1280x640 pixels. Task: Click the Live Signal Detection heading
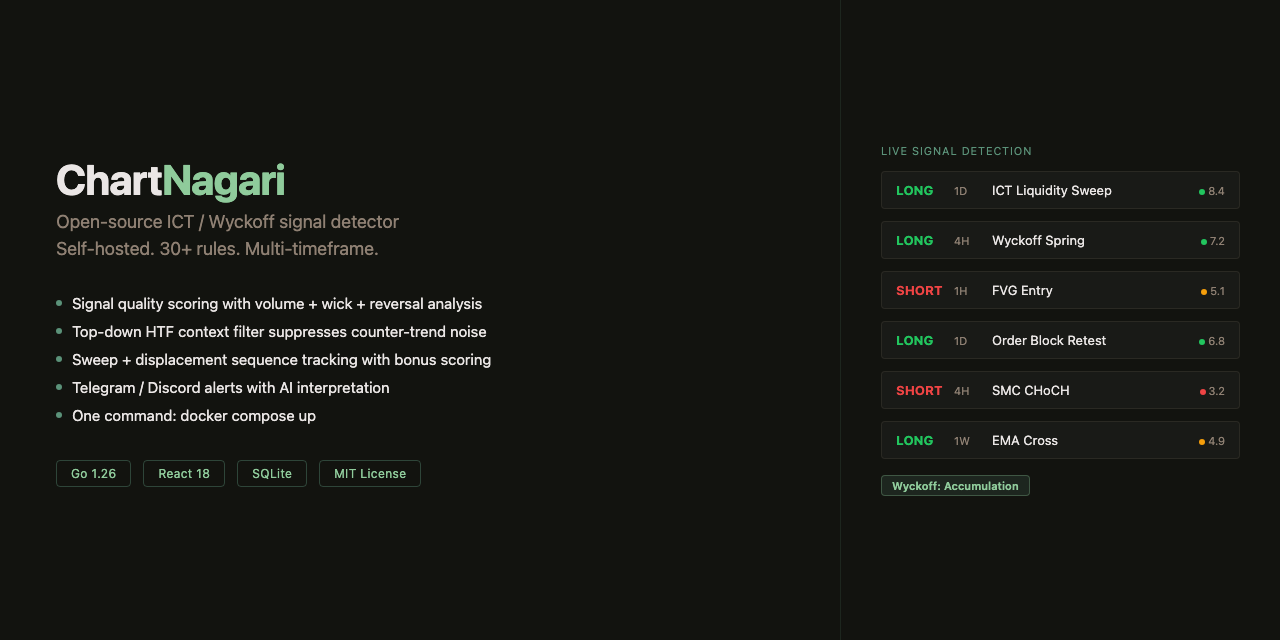tap(956, 151)
